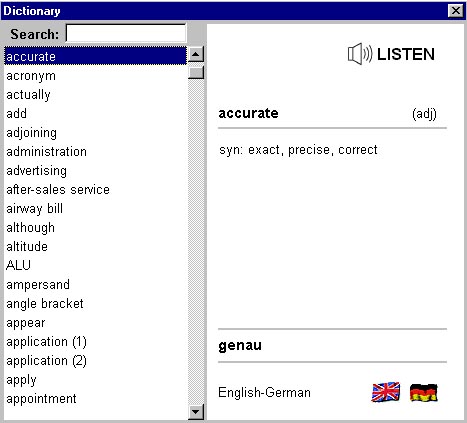
Task: Select the highlighted 'accurate' entry in the list
Action: [x=95, y=56]
